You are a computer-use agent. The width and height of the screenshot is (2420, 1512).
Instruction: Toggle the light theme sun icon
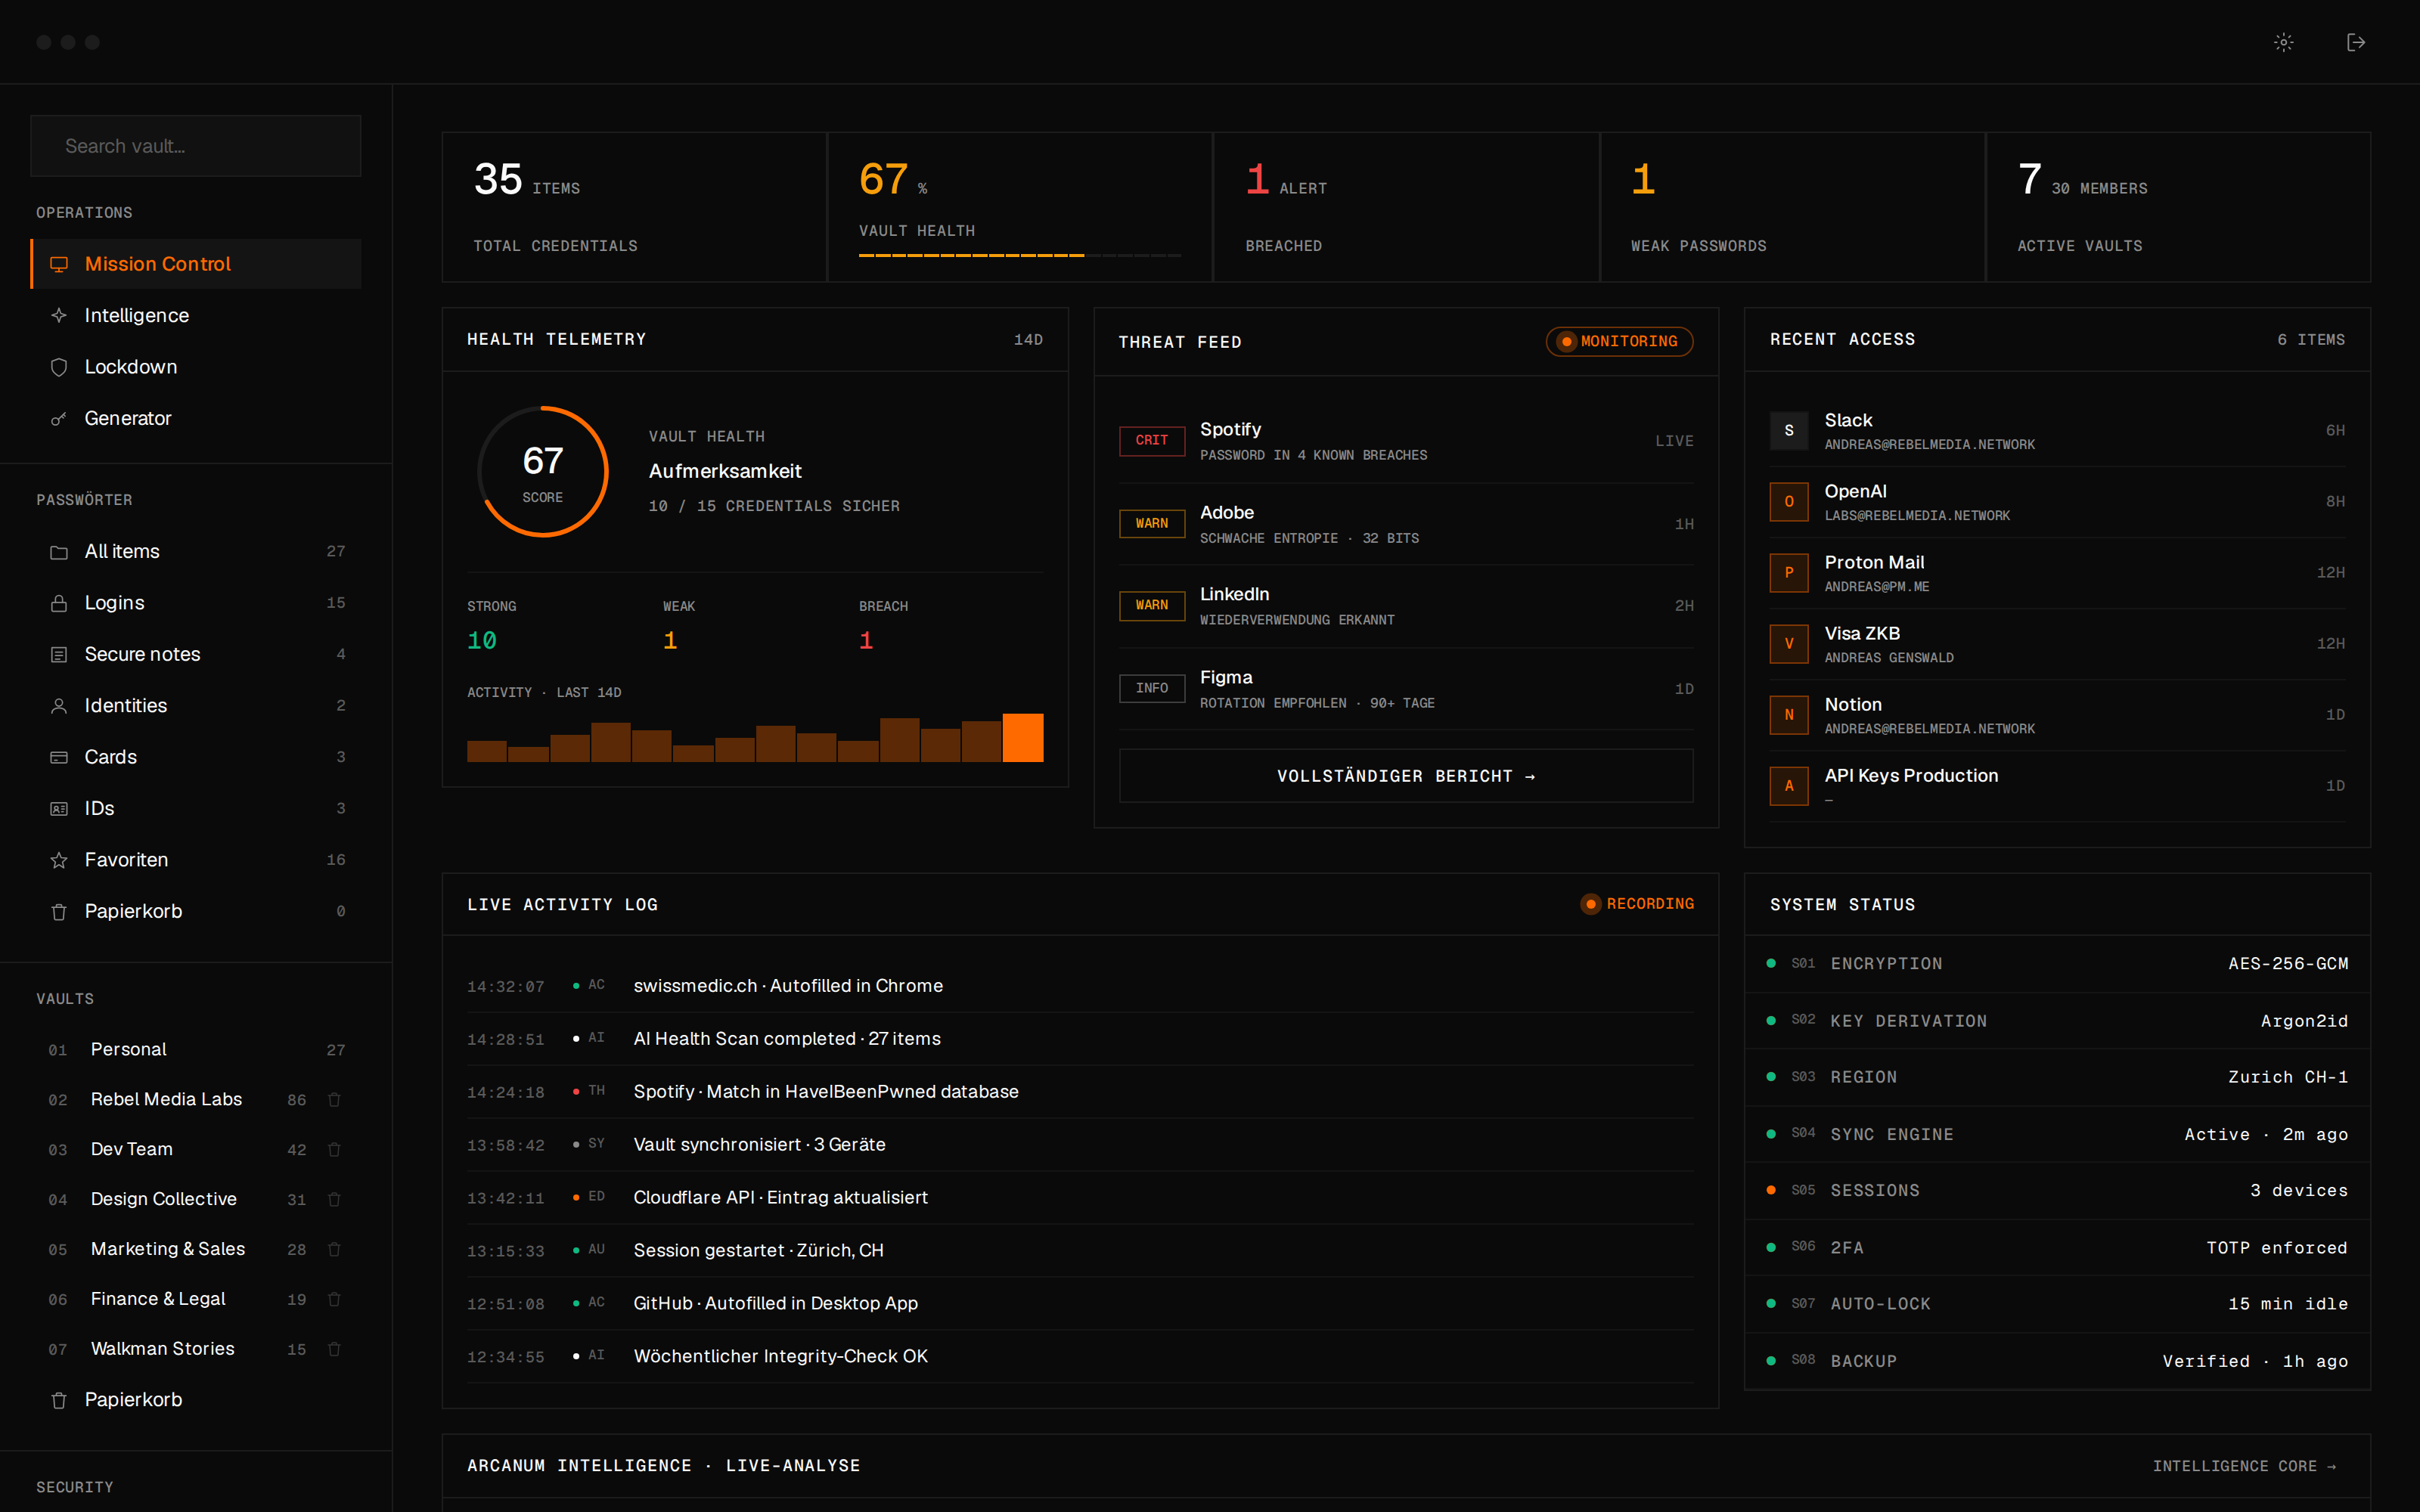coord(2283,42)
